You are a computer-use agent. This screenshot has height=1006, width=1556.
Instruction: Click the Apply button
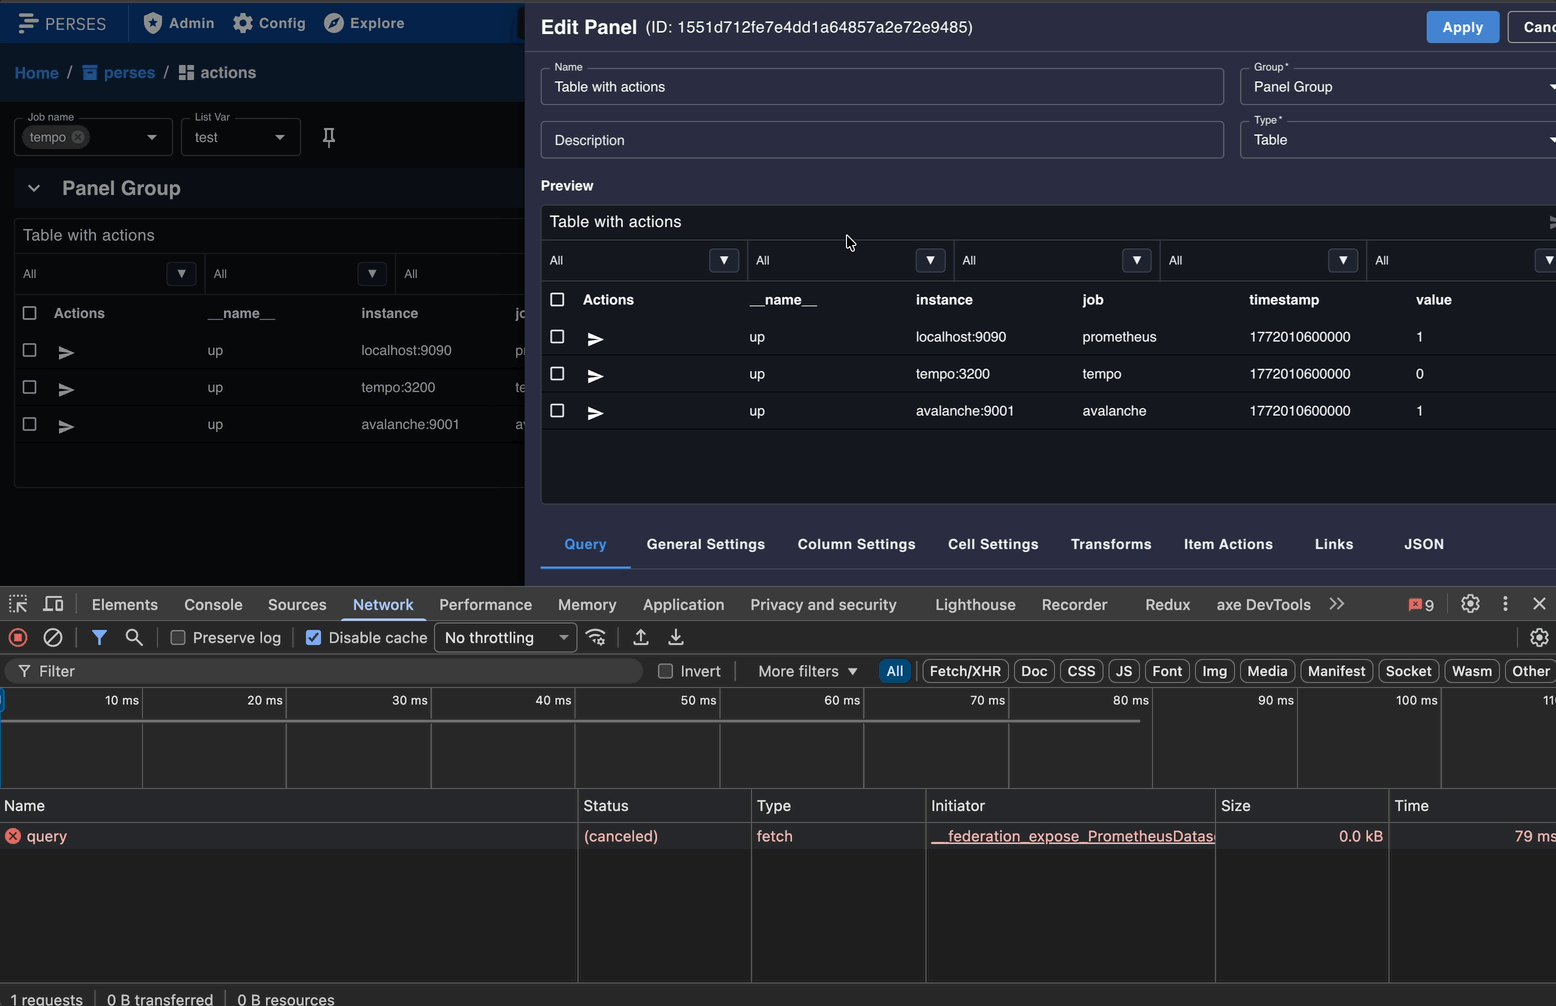(x=1462, y=27)
